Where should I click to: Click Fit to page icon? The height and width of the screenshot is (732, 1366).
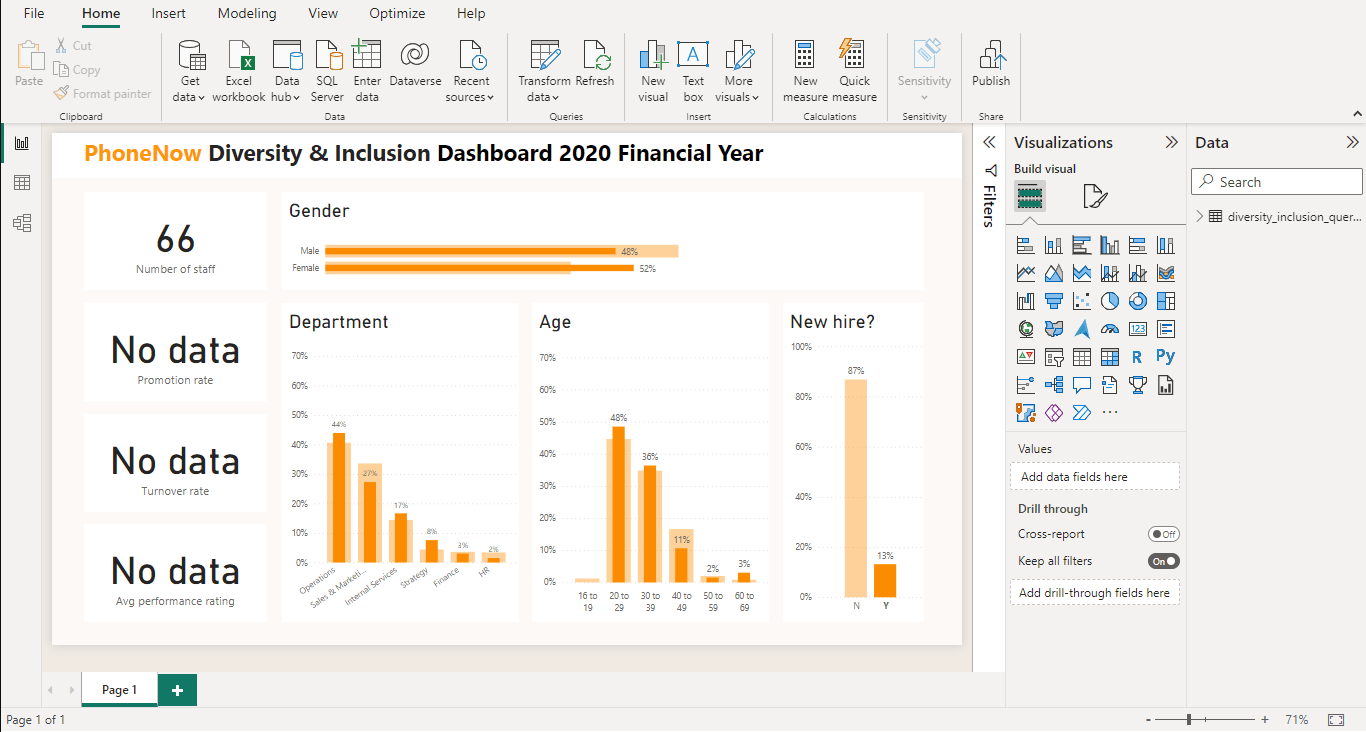(1336, 720)
